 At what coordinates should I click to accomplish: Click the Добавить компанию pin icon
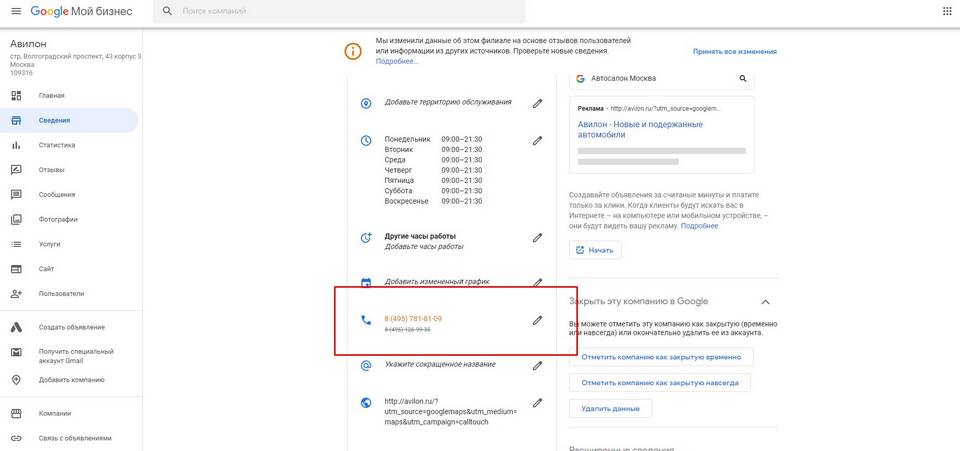17,379
